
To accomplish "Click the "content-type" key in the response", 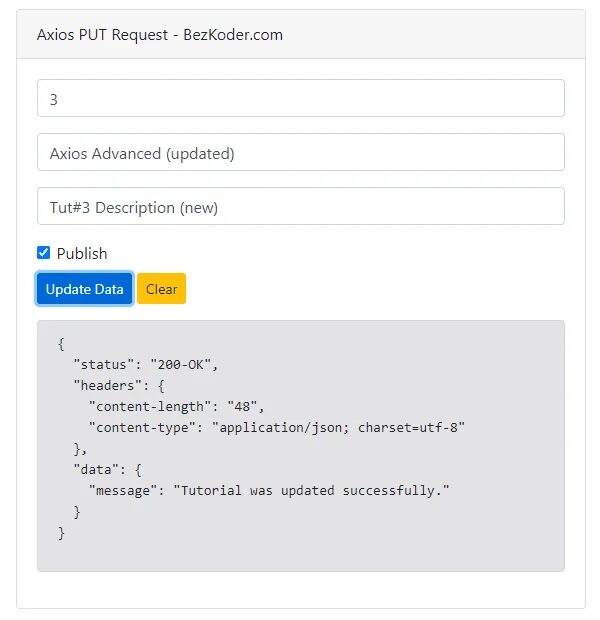I will [x=140, y=427].
